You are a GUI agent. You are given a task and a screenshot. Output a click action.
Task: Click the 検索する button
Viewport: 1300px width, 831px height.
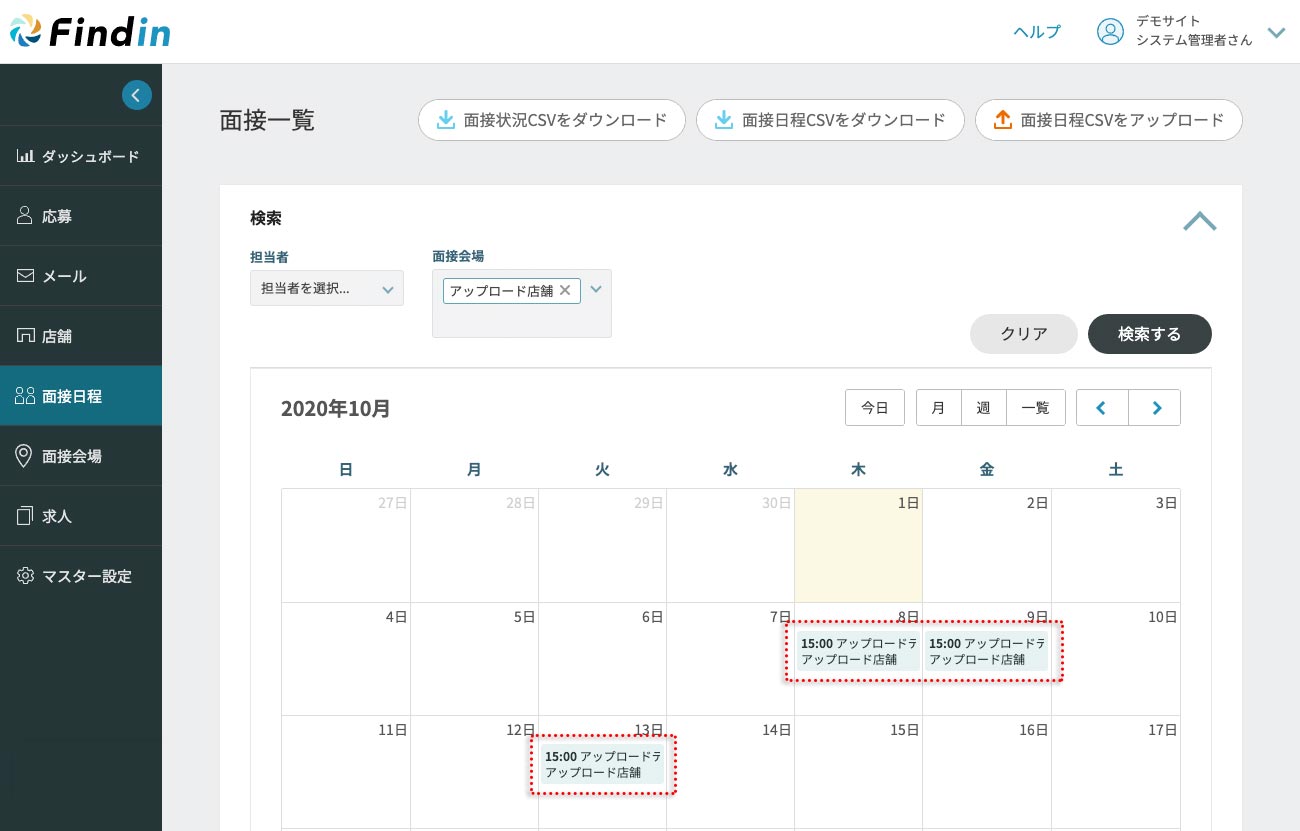1149,334
